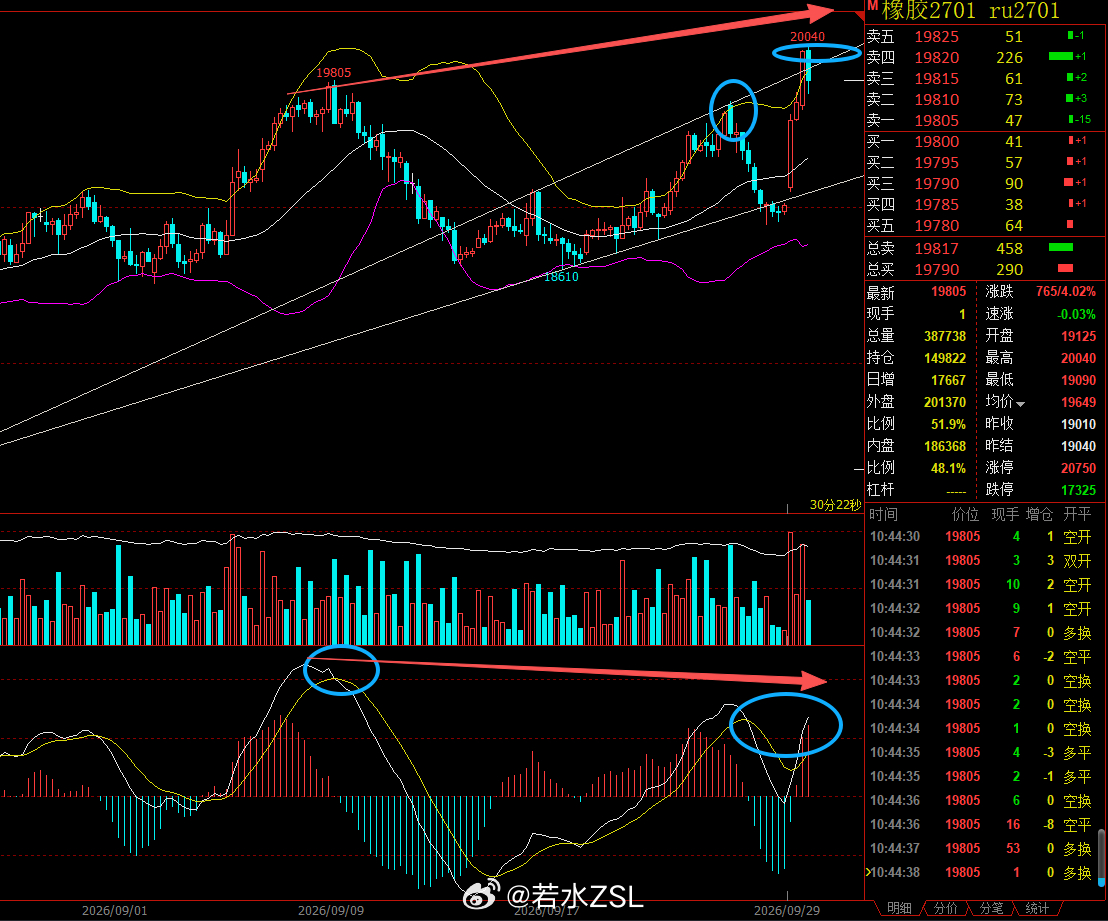Click the 开平 column header
Screen dimensions: 1108x921
pos(1077,515)
